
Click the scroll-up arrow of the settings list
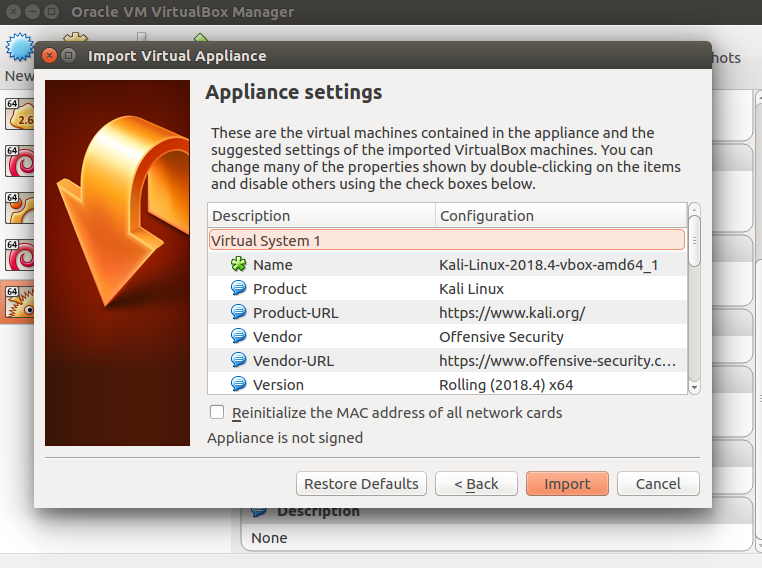click(x=694, y=209)
